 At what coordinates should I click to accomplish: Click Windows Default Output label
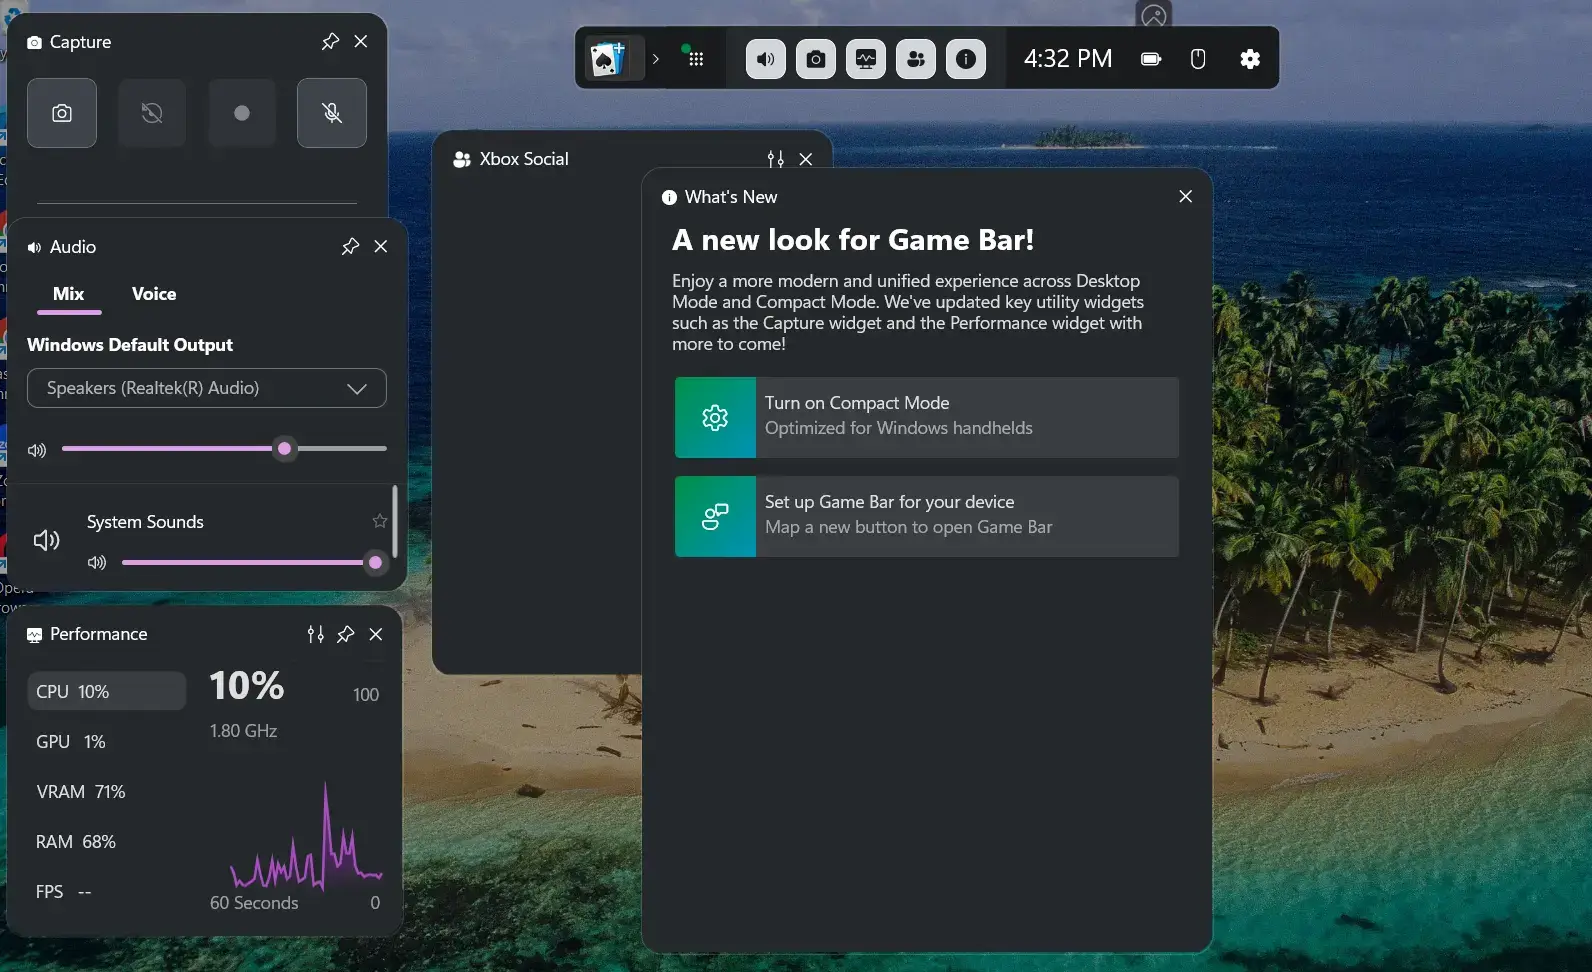[130, 345]
